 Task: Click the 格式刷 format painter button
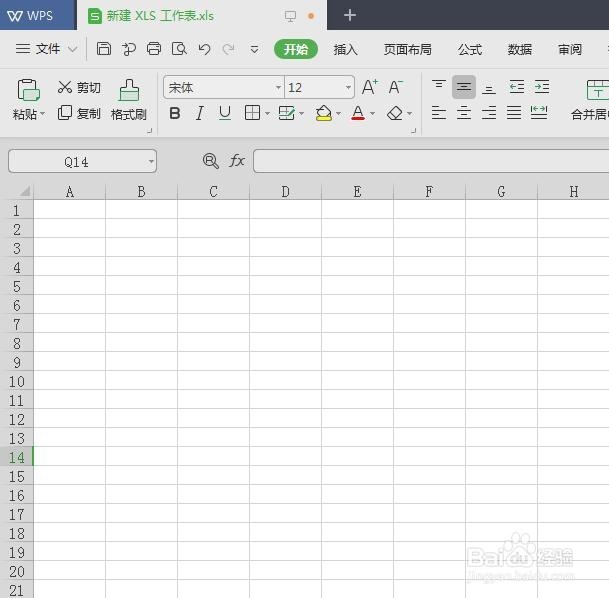129,100
